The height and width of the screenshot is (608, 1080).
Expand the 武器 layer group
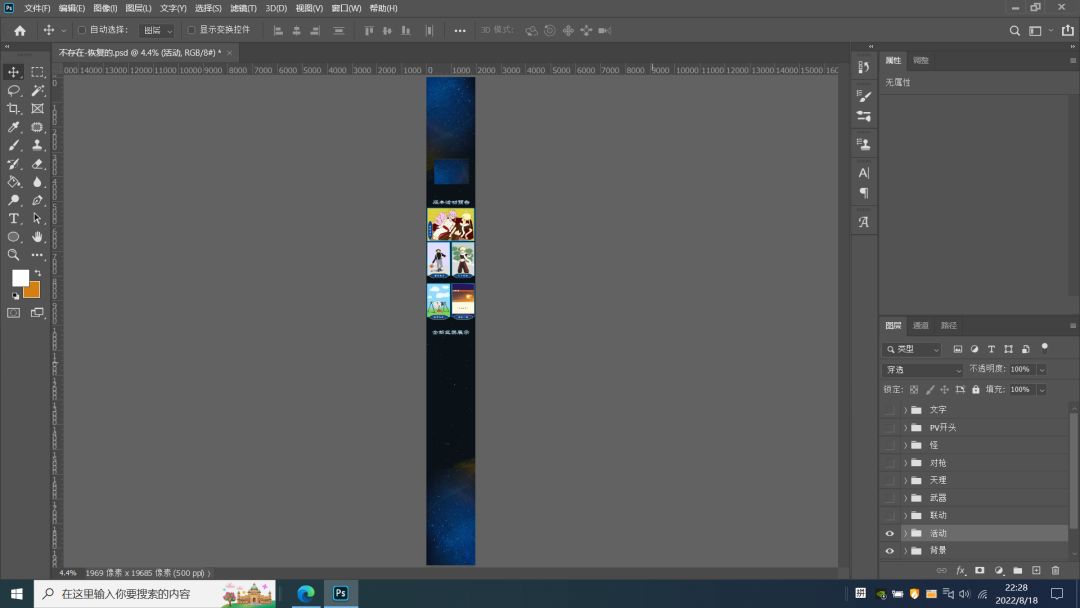tap(906, 498)
